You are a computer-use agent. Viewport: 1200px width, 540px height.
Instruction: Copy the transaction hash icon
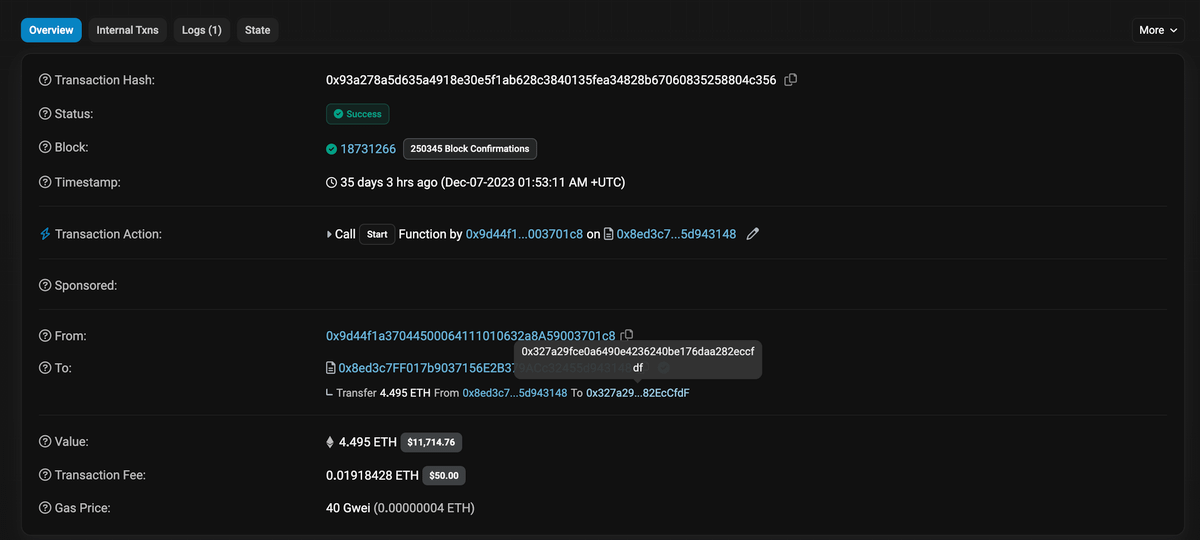(x=791, y=80)
